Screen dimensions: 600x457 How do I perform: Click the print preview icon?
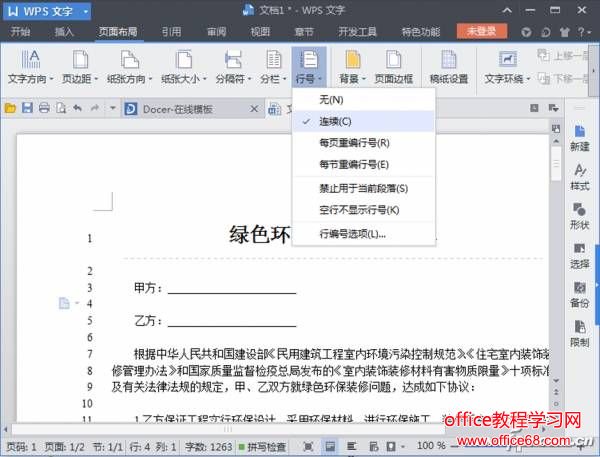click(61, 108)
